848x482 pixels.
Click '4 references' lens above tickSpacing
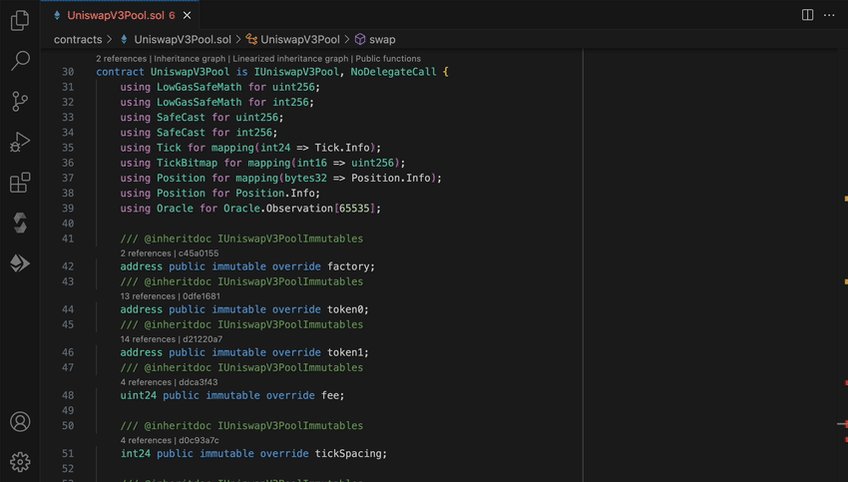(145, 440)
